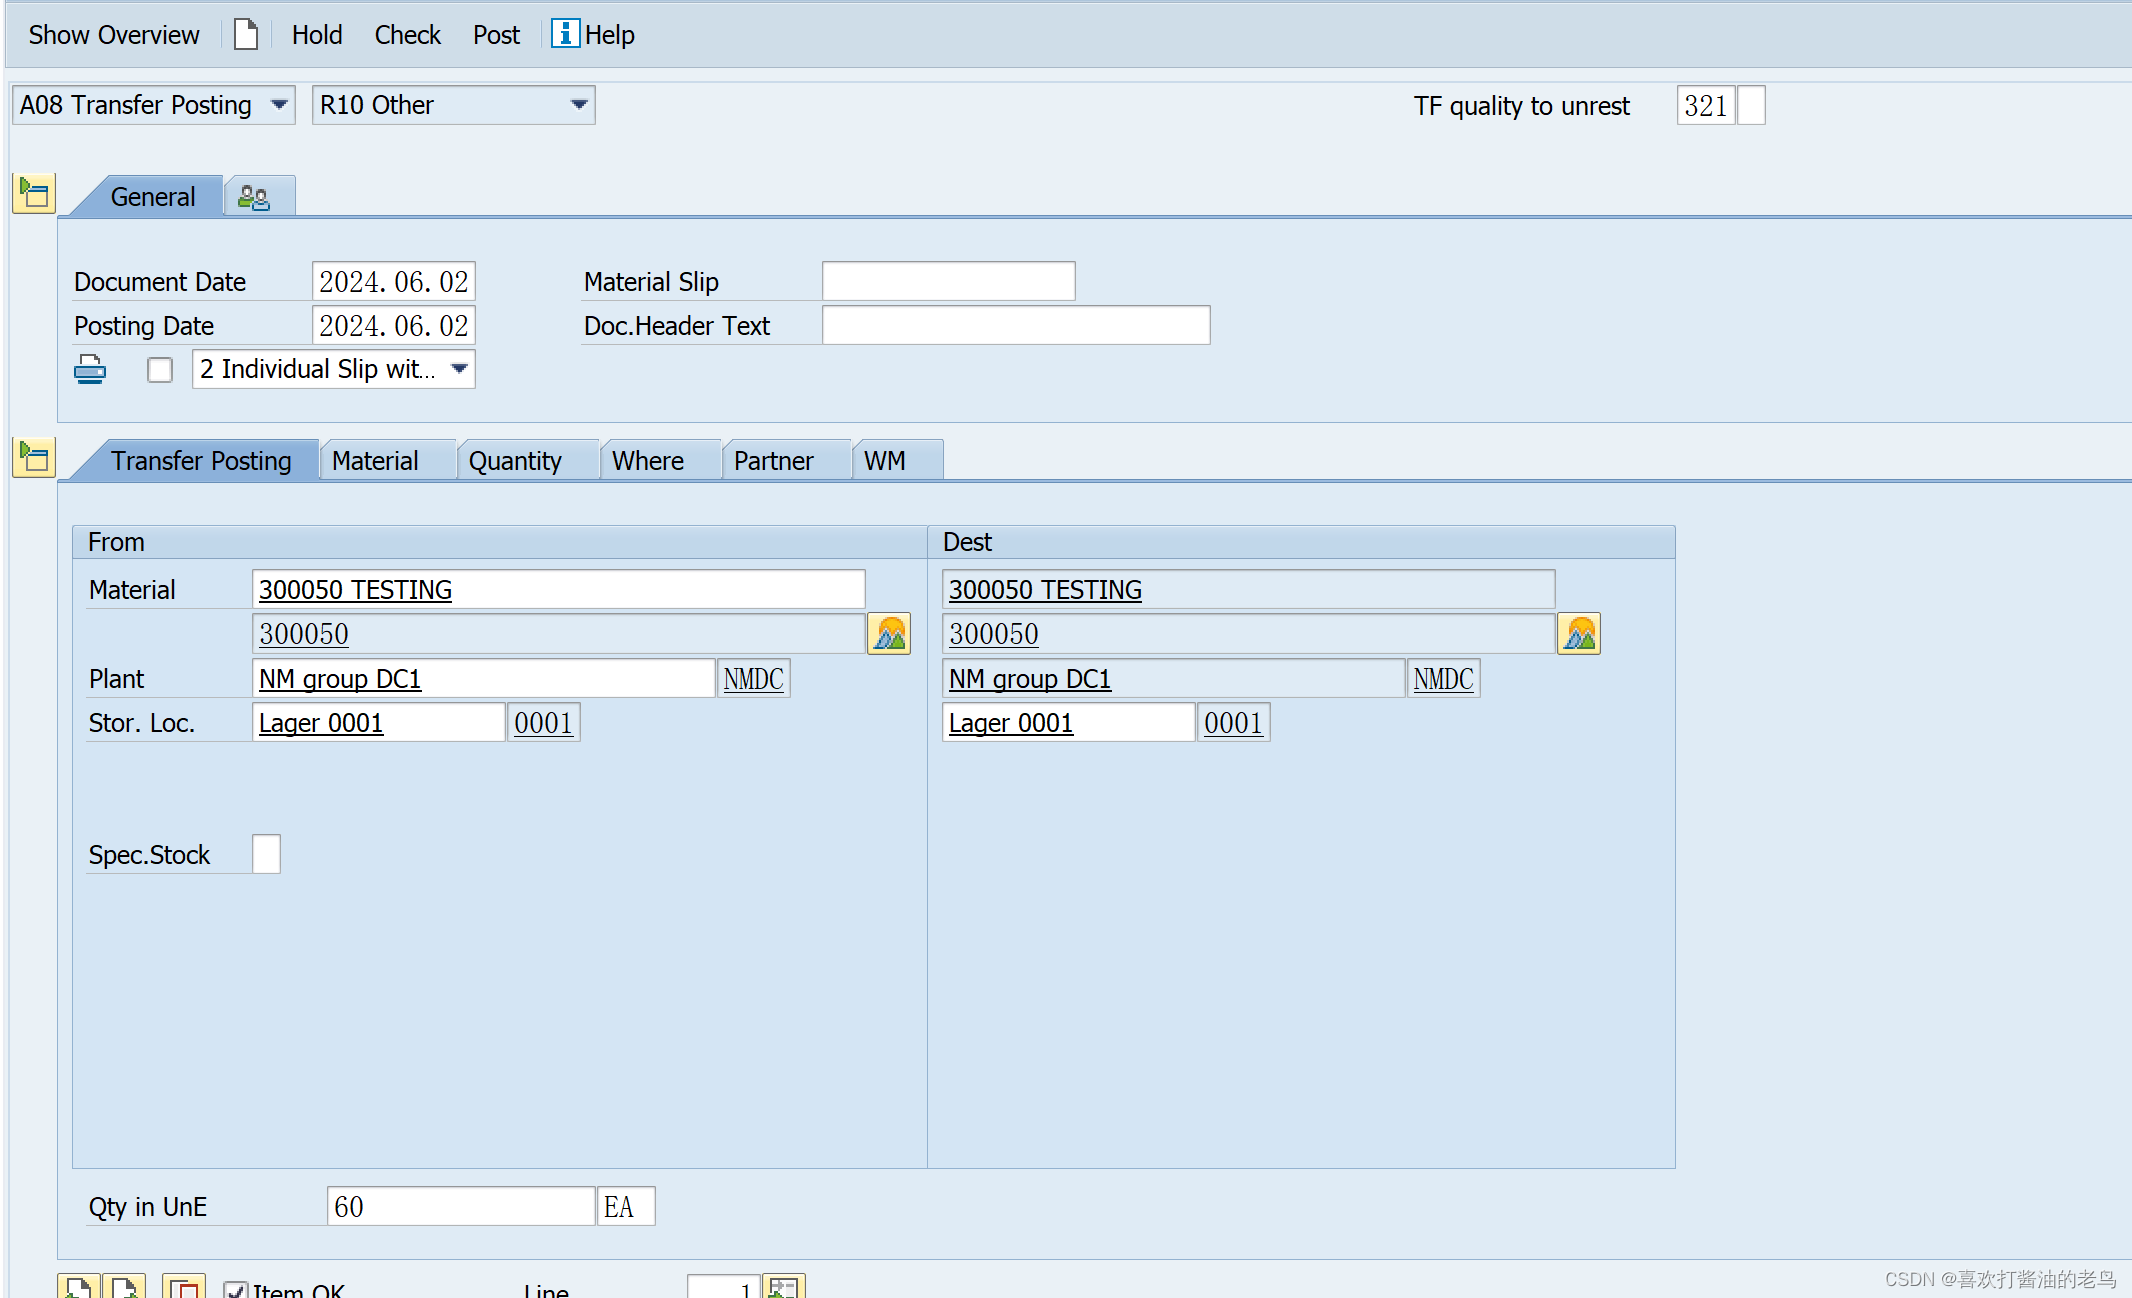Click the print icon beside Posting Date
The image size is (2132, 1298).
(89, 368)
